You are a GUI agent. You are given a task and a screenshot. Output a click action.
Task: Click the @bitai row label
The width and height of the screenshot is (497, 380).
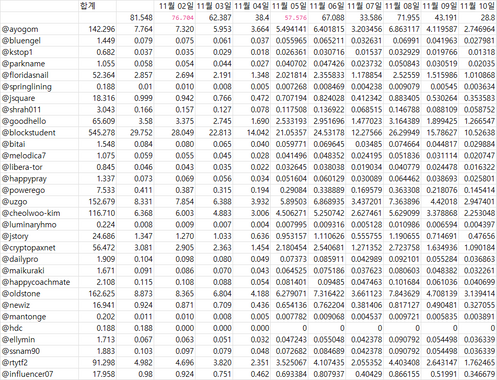point(14,144)
